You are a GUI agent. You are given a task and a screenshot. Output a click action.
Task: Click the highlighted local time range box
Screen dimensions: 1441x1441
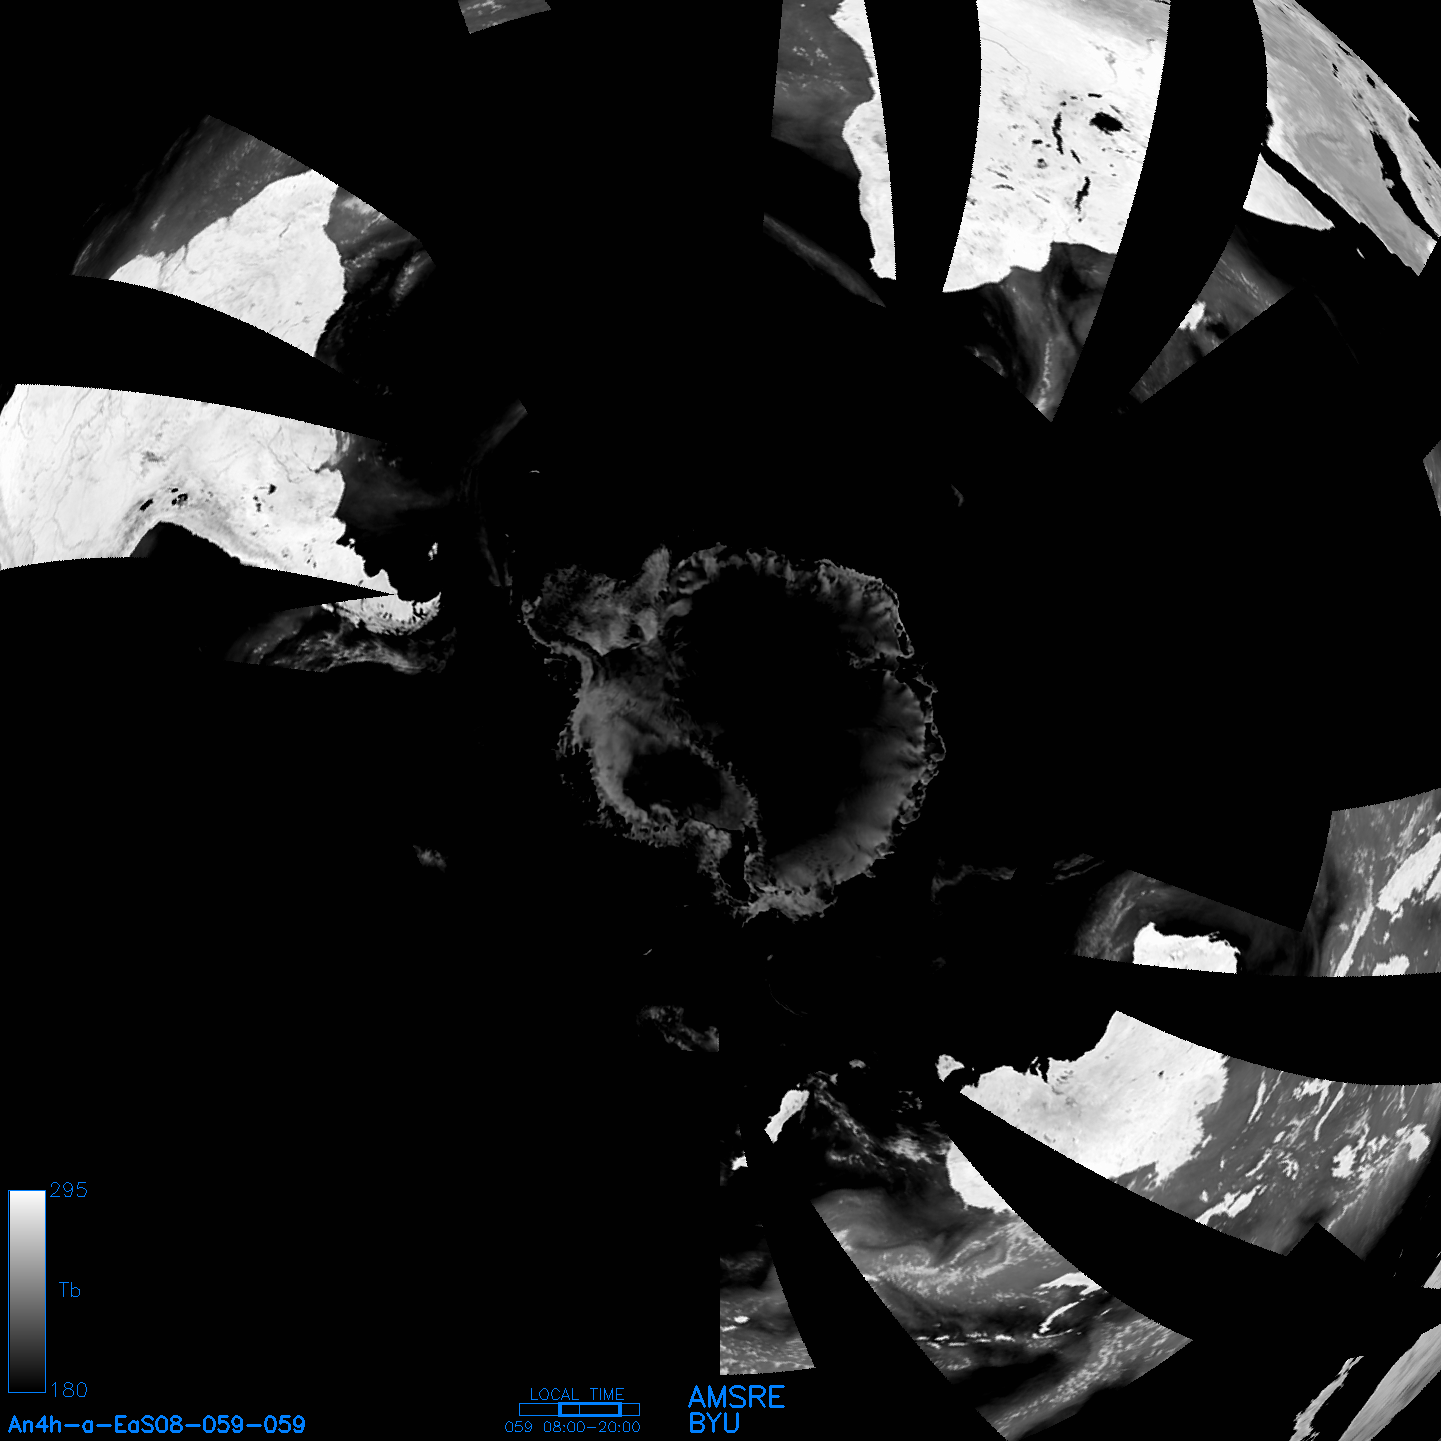coord(589,1409)
